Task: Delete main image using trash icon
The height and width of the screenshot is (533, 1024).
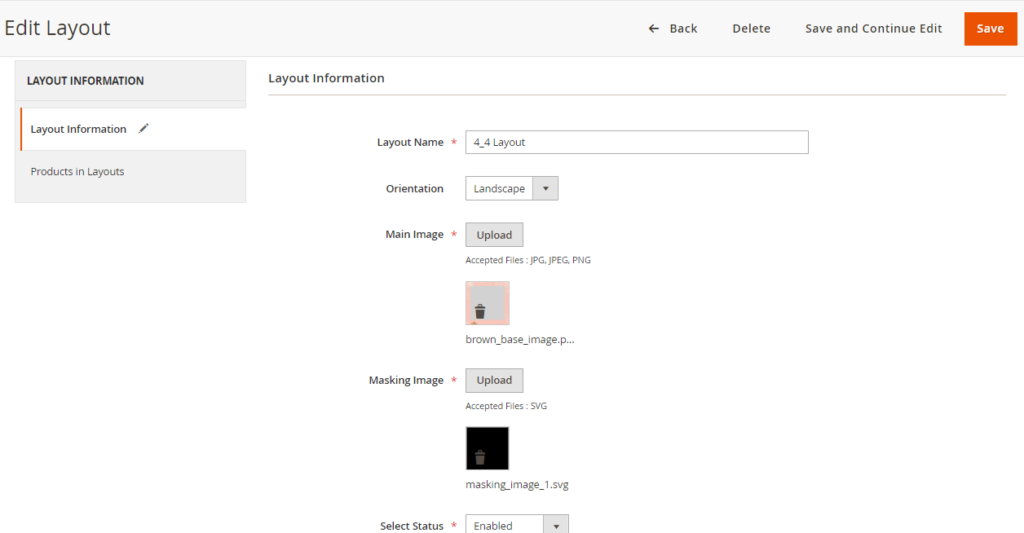Action: pos(480,311)
